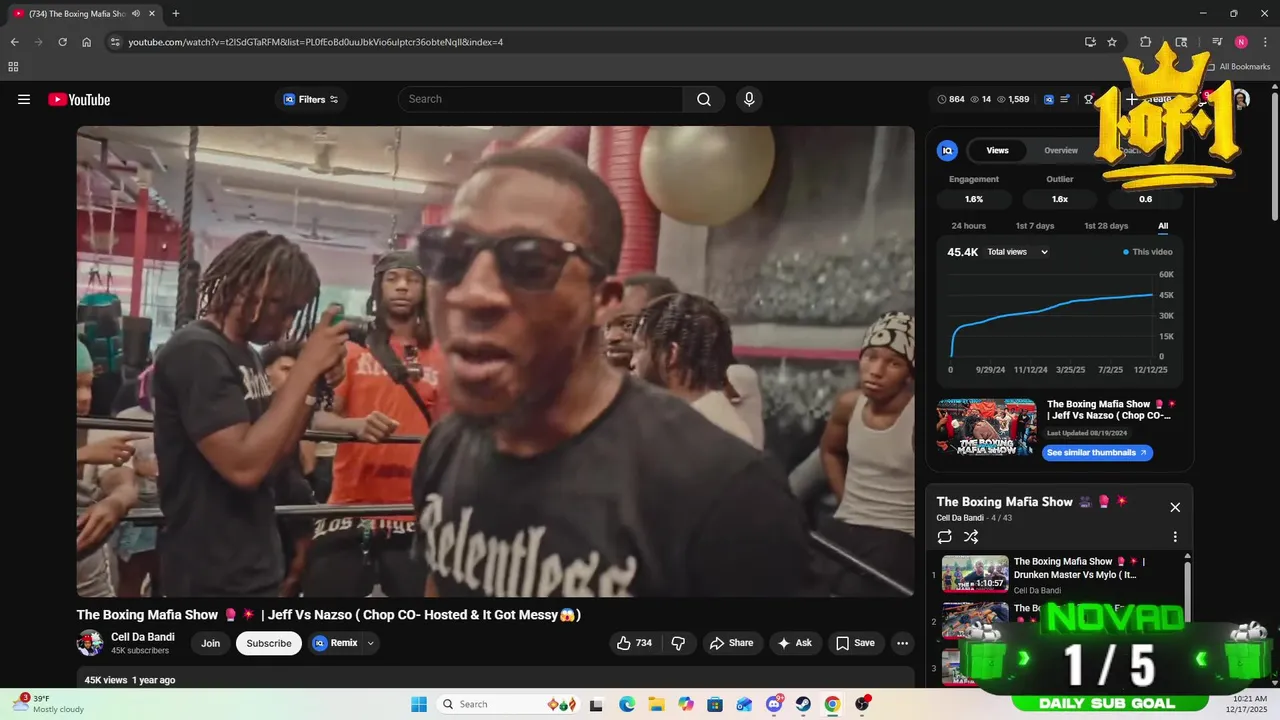
Task: Open File Explorer from taskbar
Action: 656,704
